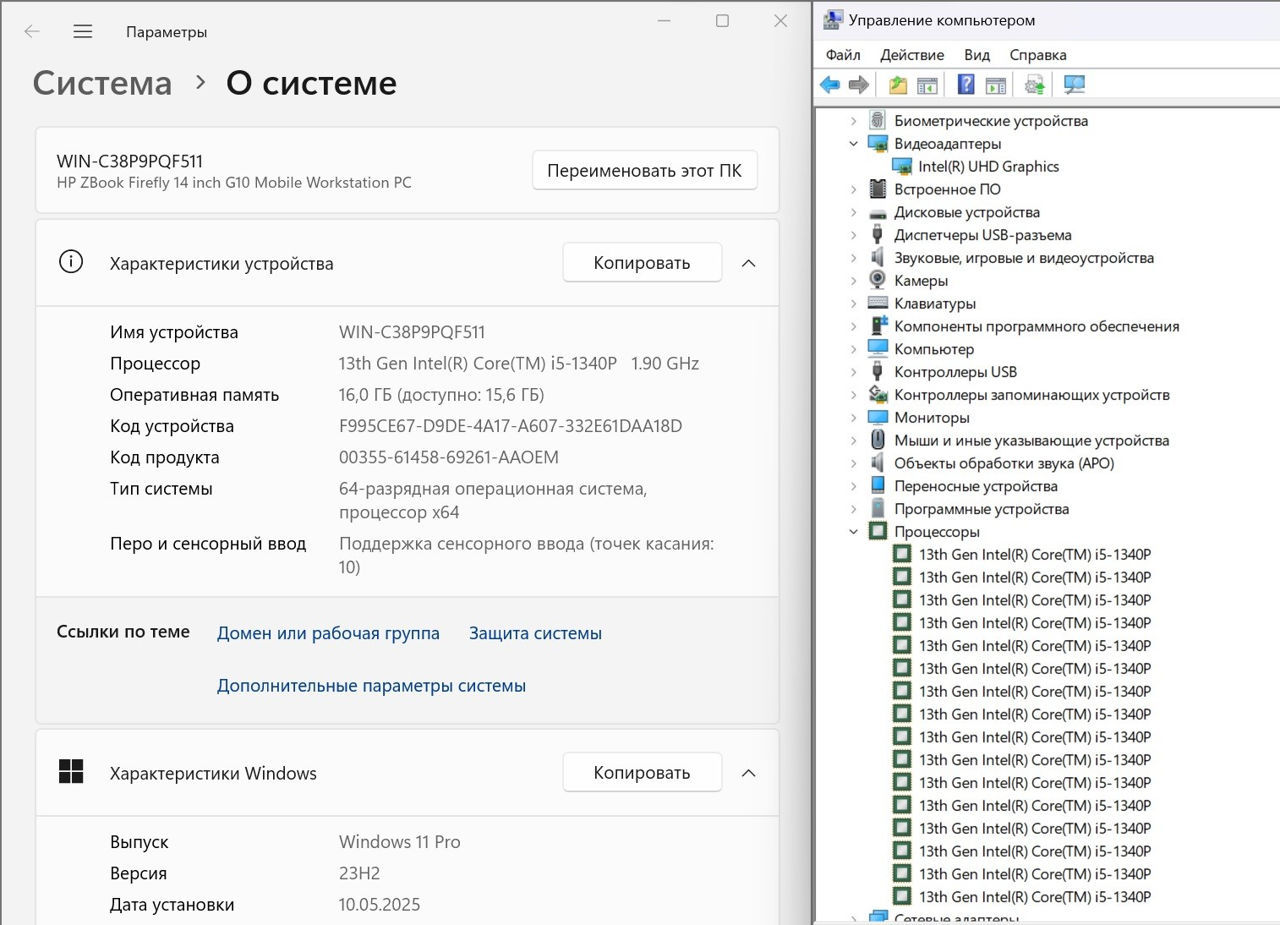The image size is (1280, 925).
Task: Click the HP ZBook Firefly 14 inch G10 model text
Action: [x=234, y=182]
